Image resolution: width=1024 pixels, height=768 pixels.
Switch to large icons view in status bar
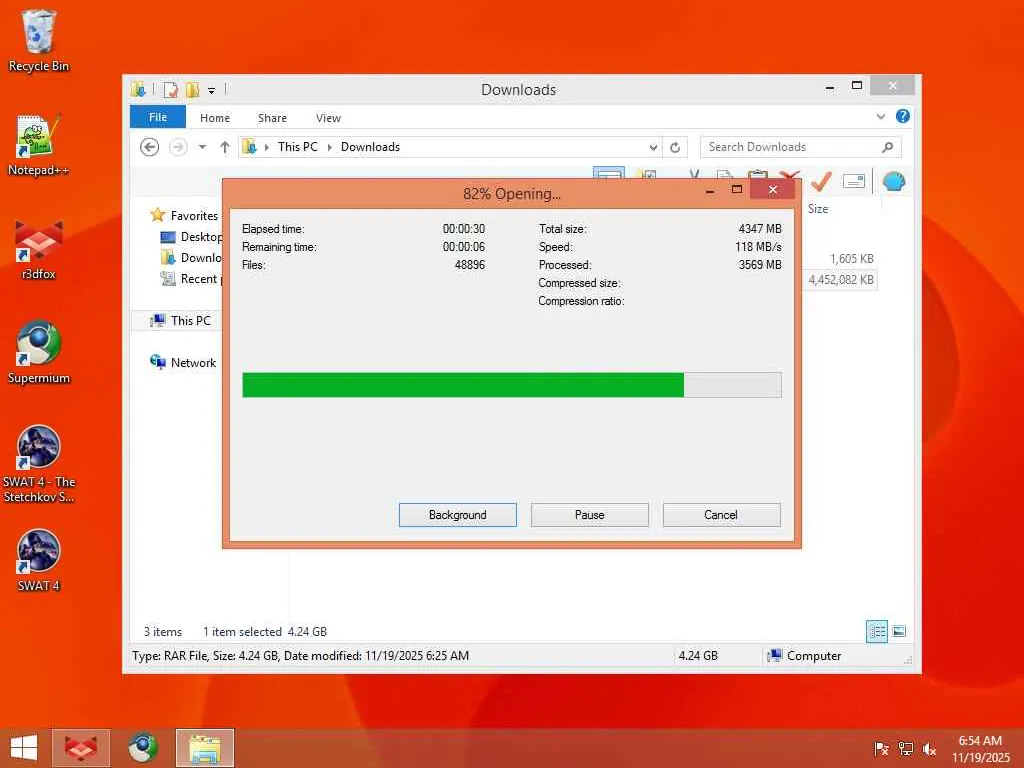coord(899,632)
